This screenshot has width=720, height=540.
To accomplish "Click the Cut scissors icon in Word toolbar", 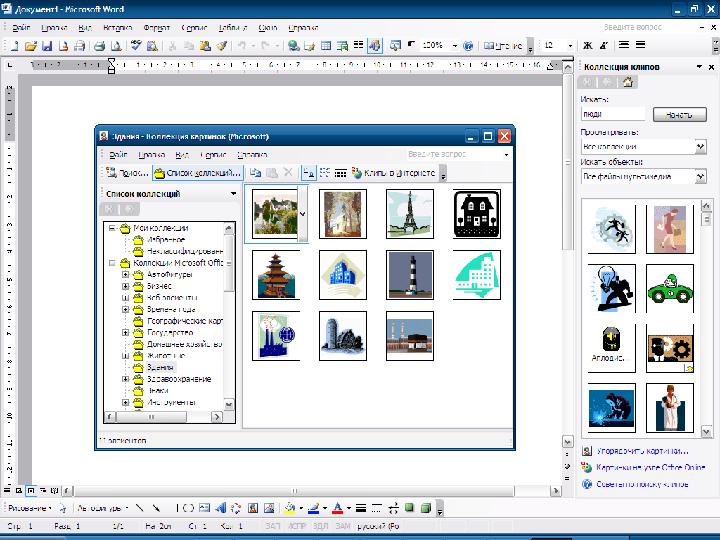I will tap(172, 46).
